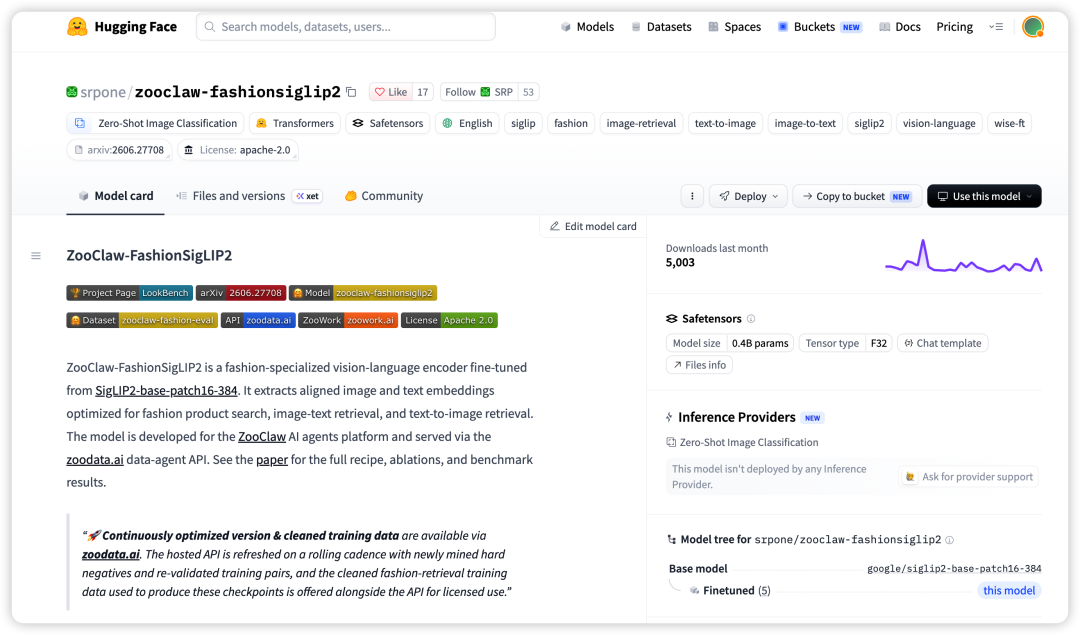The image size is (1080, 635).
Task: Go to Models in the top navigation
Action: click(x=588, y=27)
